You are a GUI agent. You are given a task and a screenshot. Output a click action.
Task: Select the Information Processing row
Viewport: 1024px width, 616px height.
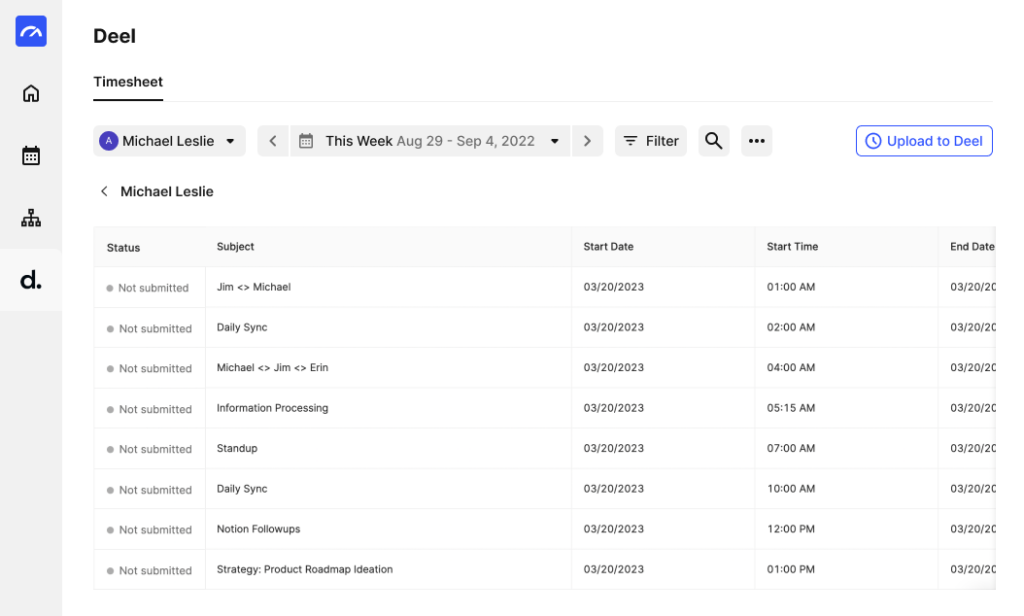click(272, 408)
